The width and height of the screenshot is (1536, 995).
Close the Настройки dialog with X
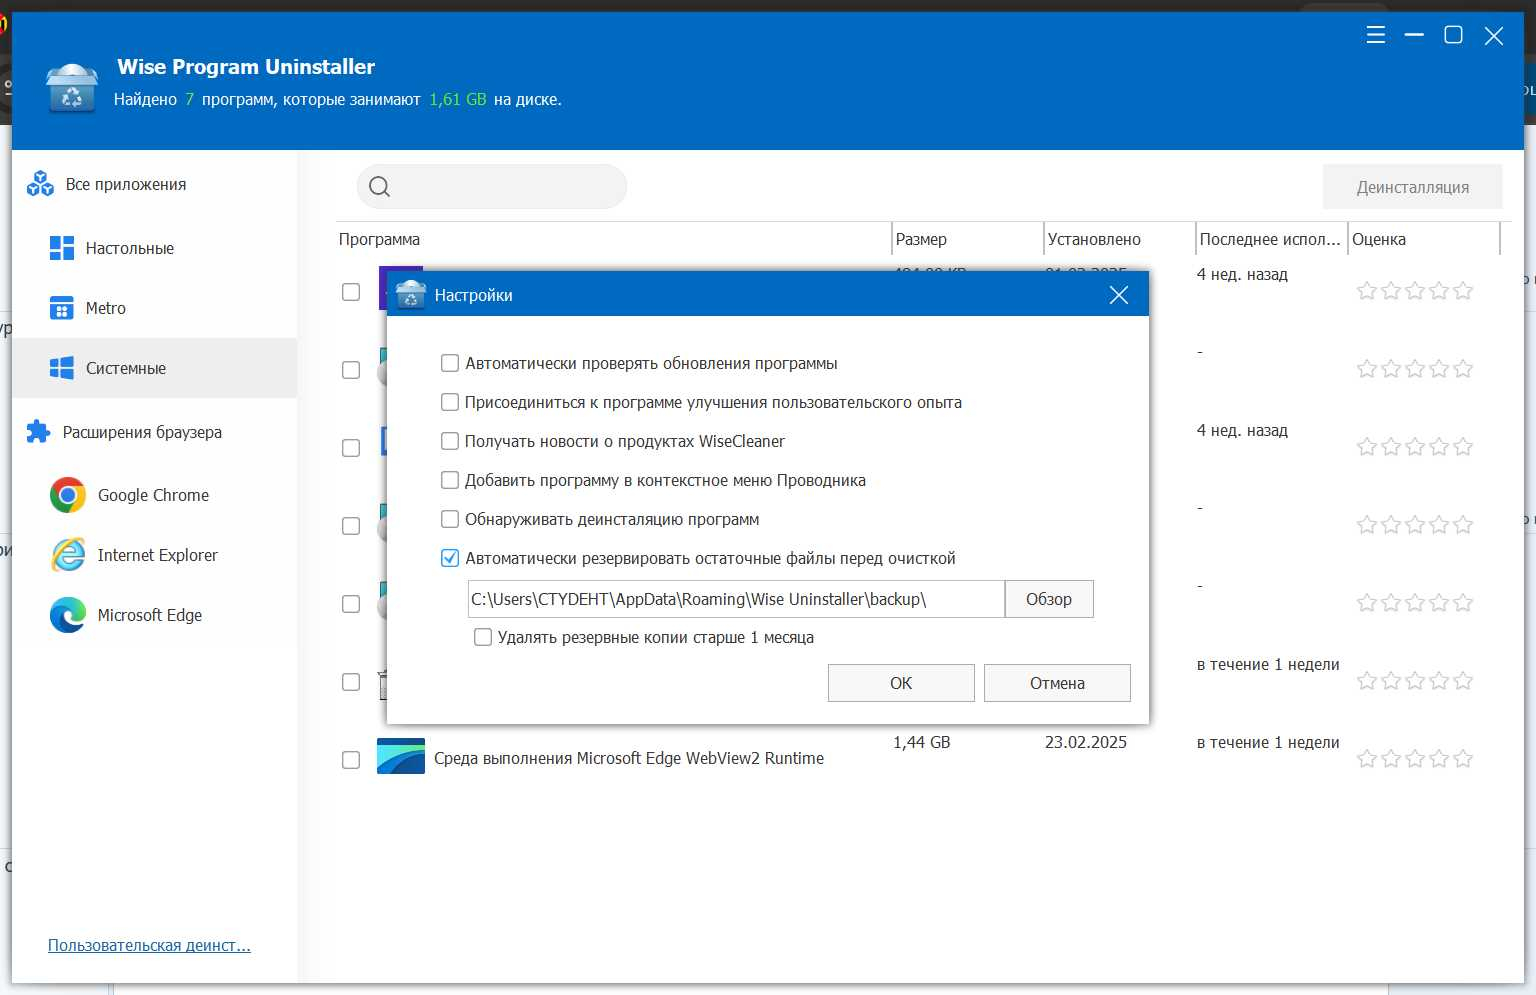(1119, 295)
